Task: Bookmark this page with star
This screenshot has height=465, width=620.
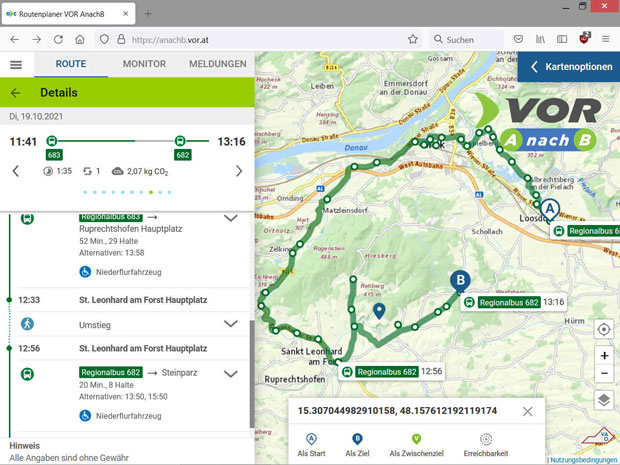Action: click(x=413, y=39)
